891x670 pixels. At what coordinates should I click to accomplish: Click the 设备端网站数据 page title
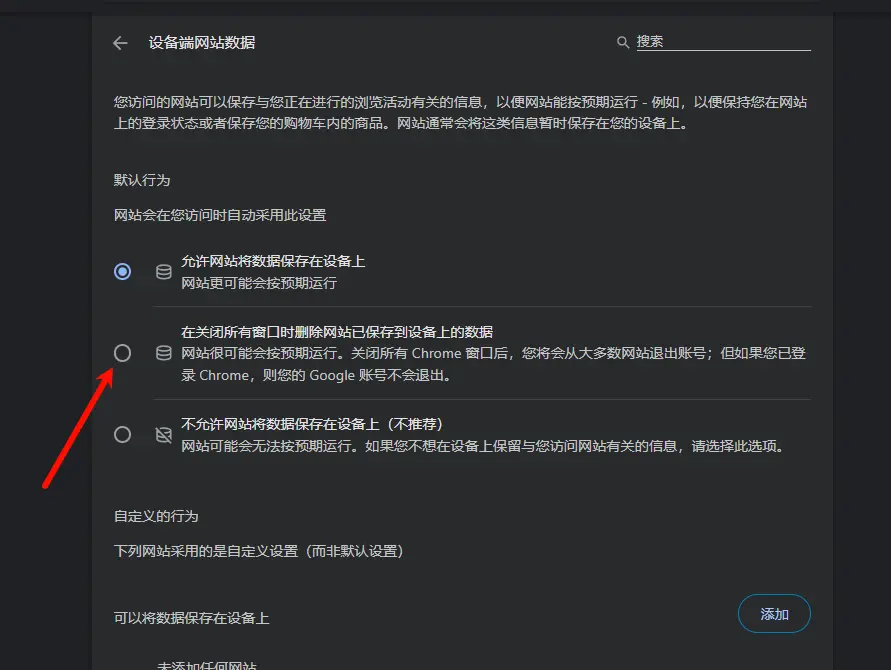pyautogui.click(x=202, y=43)
